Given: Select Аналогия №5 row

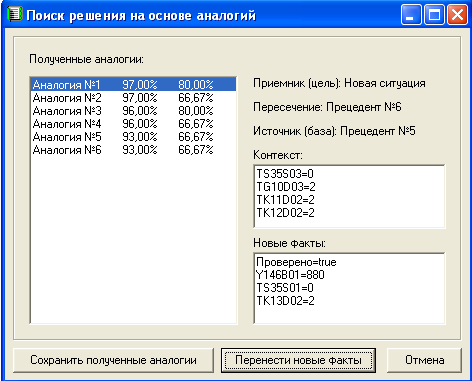Looking at the screenshot, I should click(133, 137).
